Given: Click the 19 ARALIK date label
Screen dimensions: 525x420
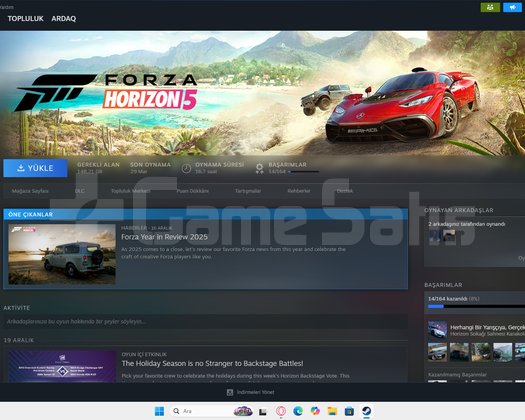Looking at the screenshot, I should coord(19,340).
